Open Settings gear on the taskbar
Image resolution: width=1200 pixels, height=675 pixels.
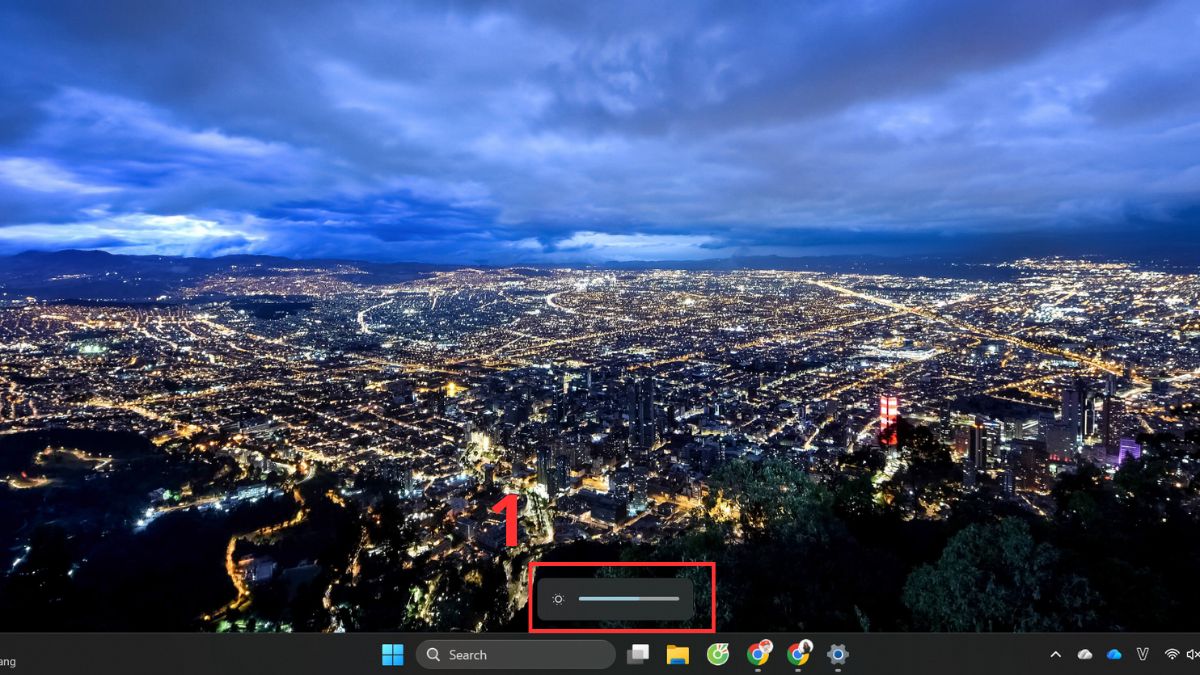coord(838,654)
